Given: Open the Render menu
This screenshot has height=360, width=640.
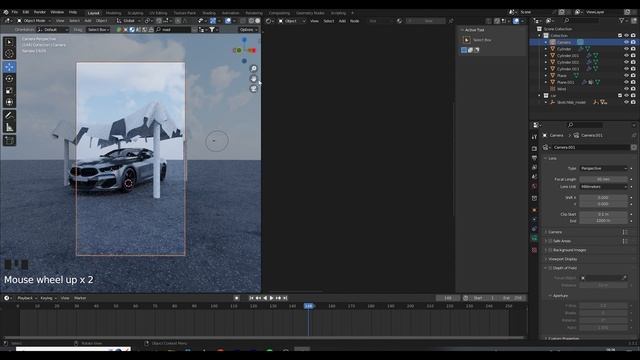Looking at the screenshot, I should pos(40,12).
